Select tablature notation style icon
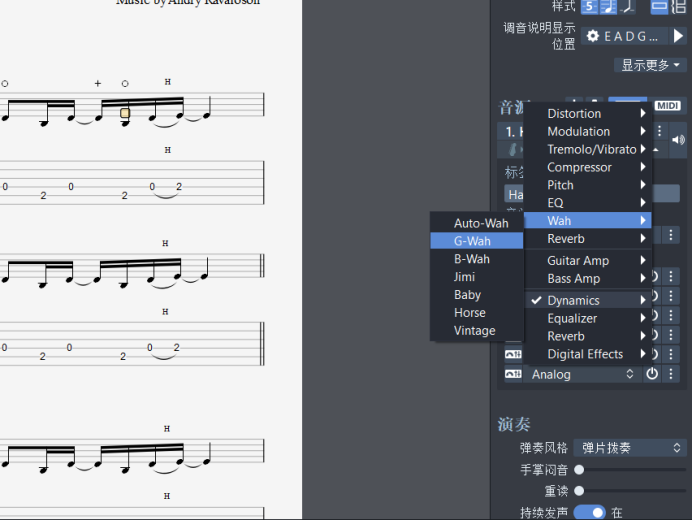Viewport: 692px width, 520px height. click(590, 7)
